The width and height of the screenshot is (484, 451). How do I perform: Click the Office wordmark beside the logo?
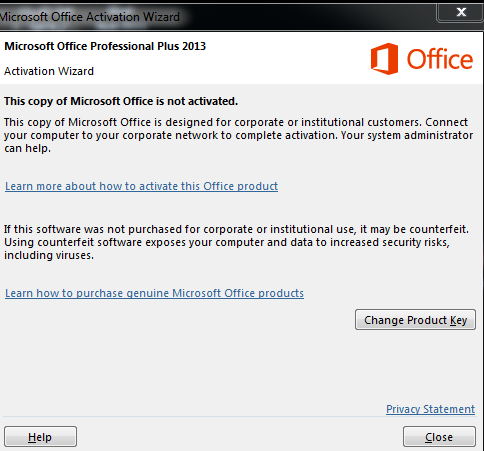point(440,59)
